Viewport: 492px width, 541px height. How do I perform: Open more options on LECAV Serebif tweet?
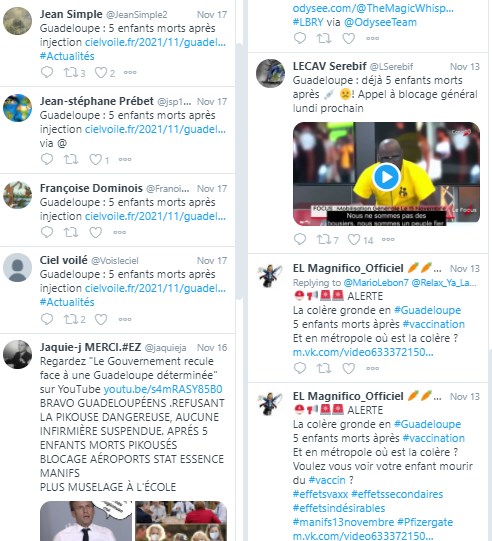point(388,239)
